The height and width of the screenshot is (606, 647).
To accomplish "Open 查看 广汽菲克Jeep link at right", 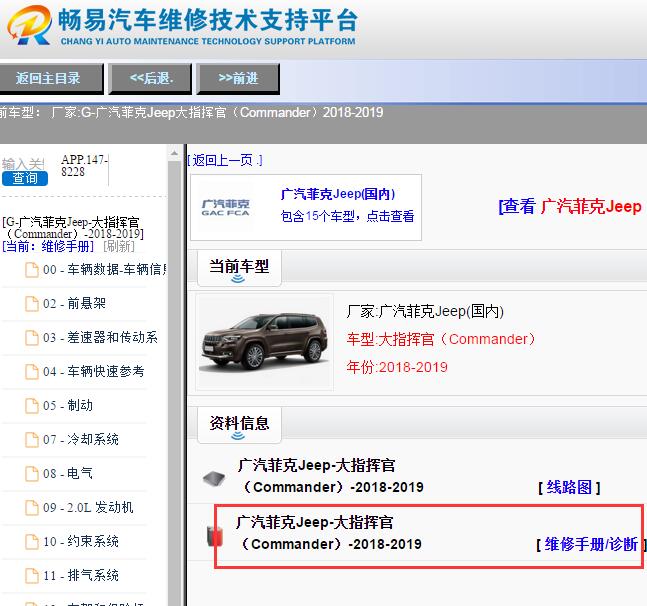I will [x=570, y=206].
